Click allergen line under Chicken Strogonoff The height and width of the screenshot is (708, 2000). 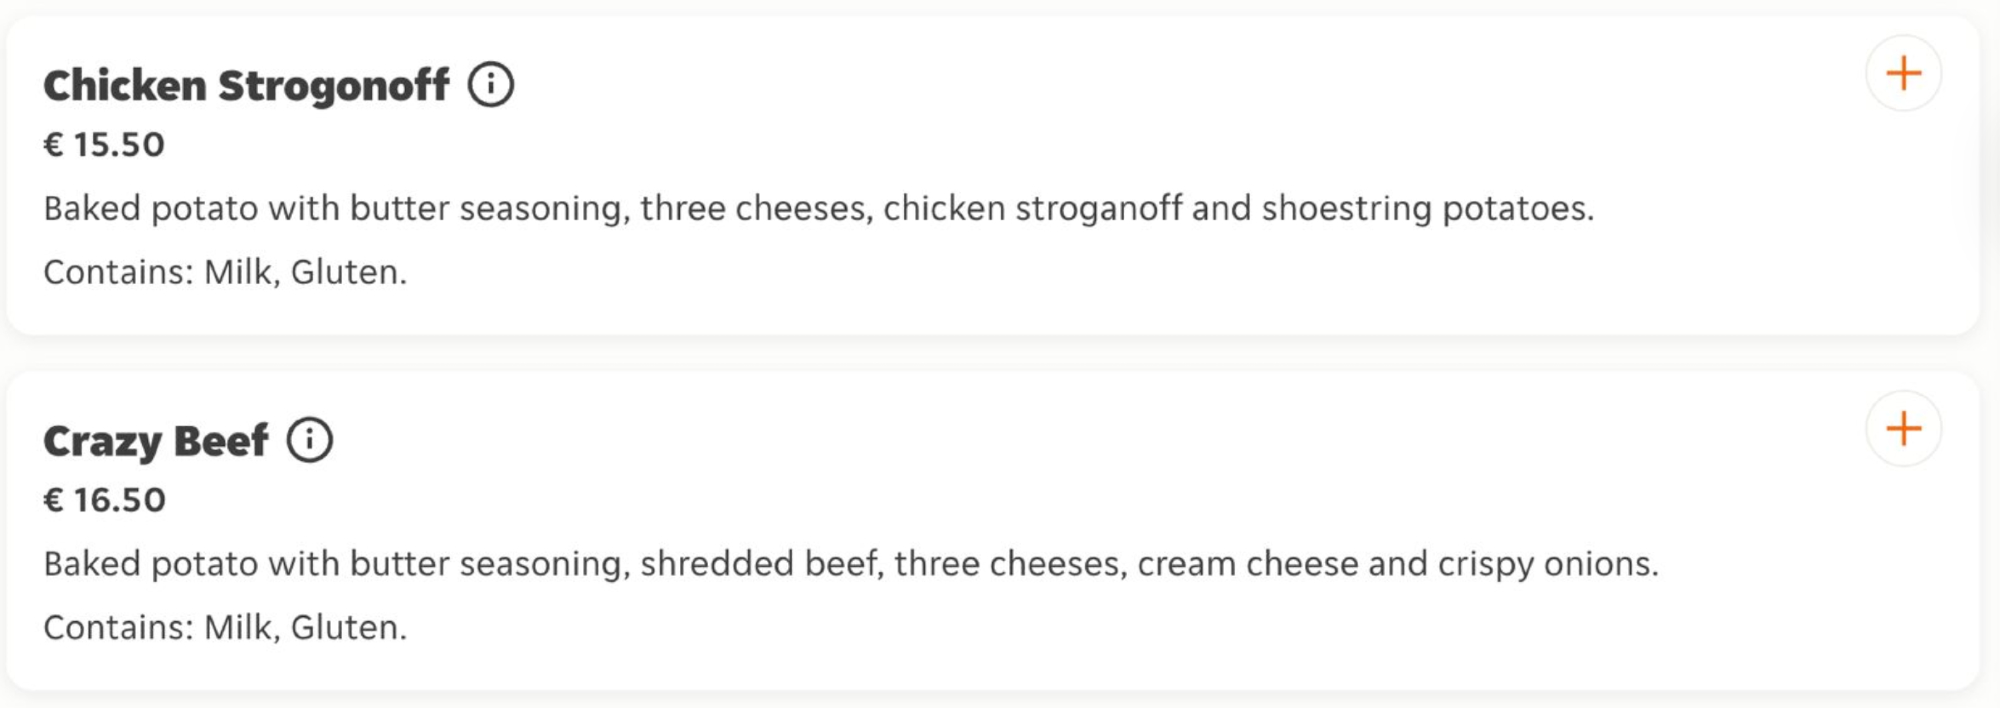tap(225, 272)
